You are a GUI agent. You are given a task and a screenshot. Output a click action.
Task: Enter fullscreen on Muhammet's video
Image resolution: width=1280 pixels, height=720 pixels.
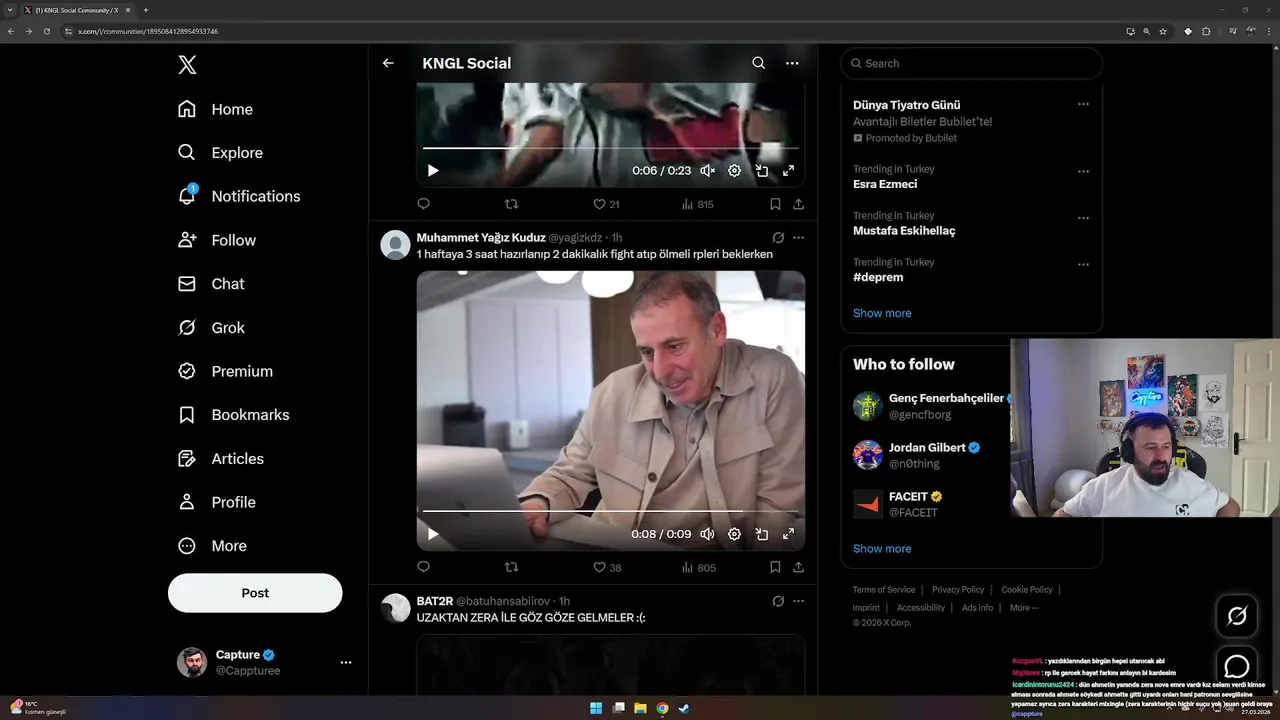(788, 534)
